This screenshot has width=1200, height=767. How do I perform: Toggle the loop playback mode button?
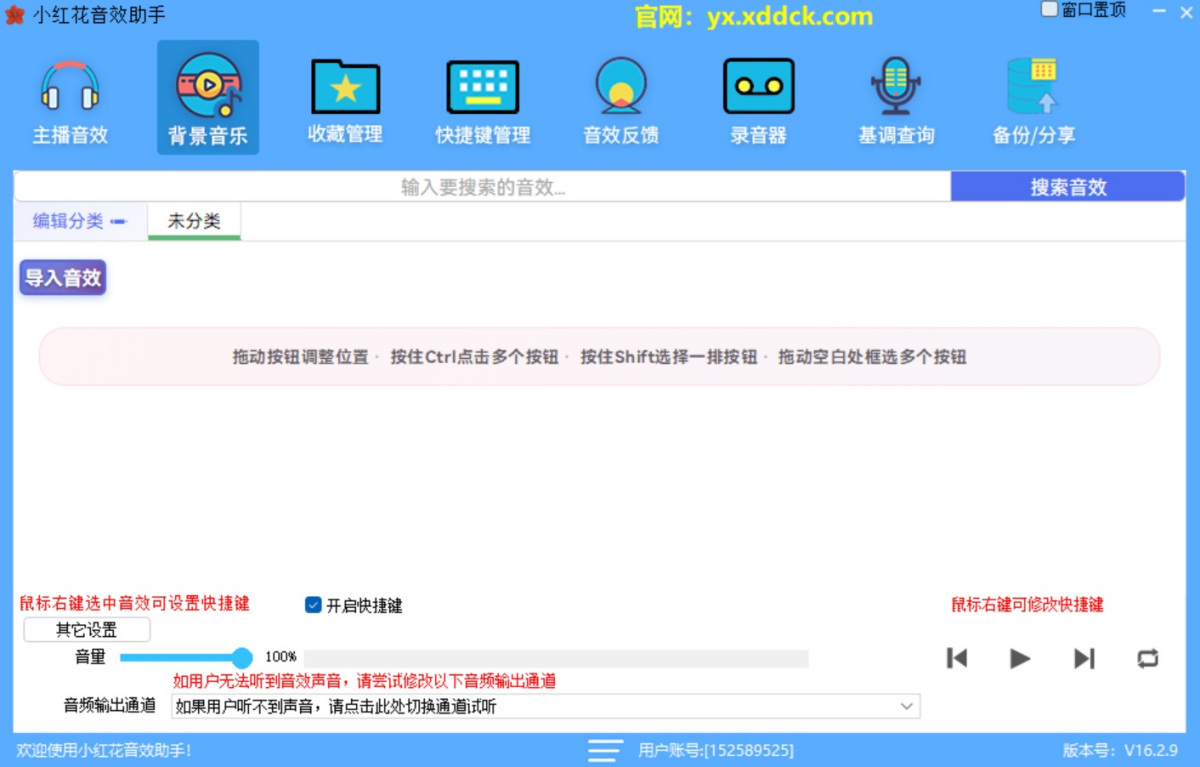pyautogui.click(x=1147, y=658)
